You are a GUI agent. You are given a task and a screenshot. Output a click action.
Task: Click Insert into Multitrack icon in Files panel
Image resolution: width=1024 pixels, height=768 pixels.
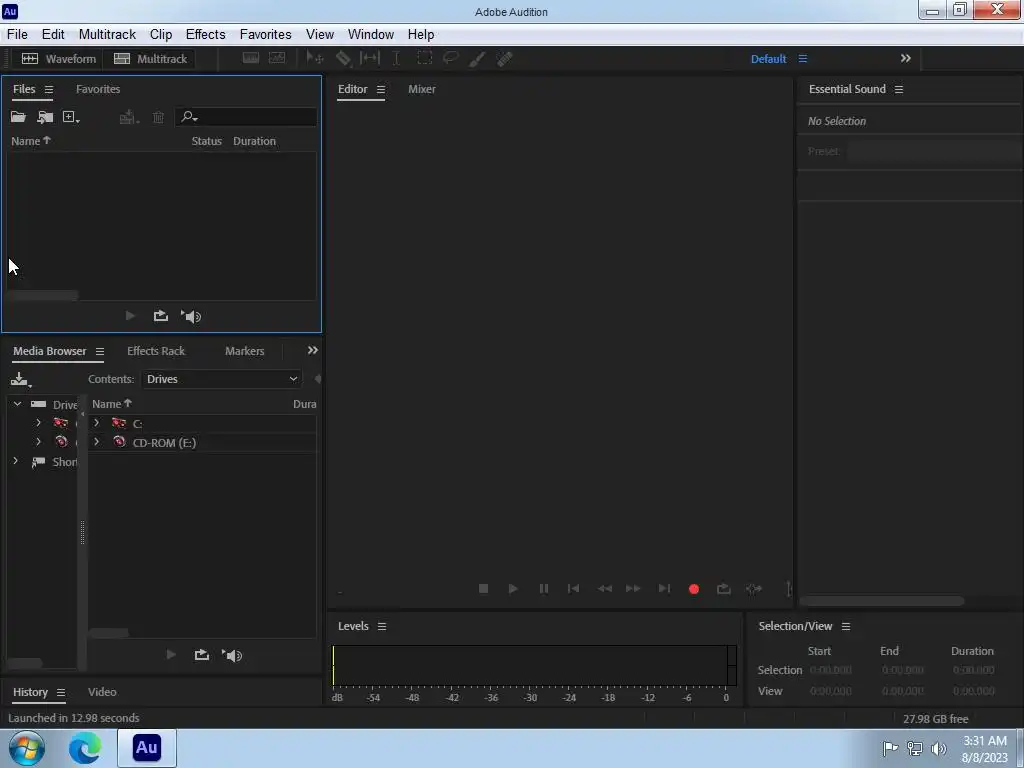click(129, 117)
